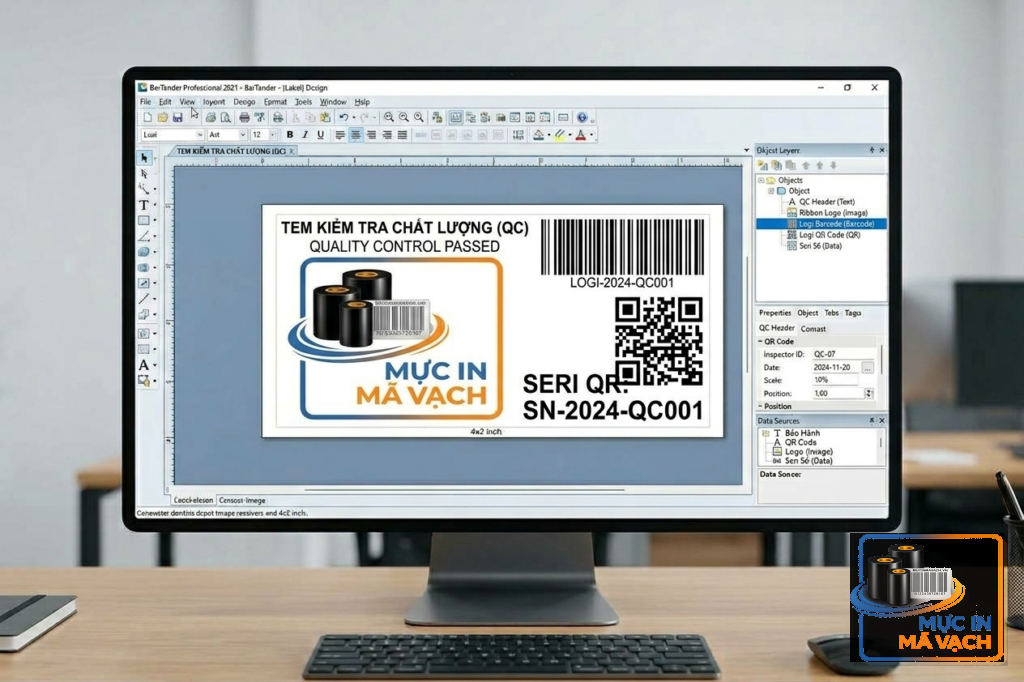Image resolution: width=1024 pixels, height=682 pixels.
Task: Click the ellipsis button beside Date field
Action: tap(867, 368)
